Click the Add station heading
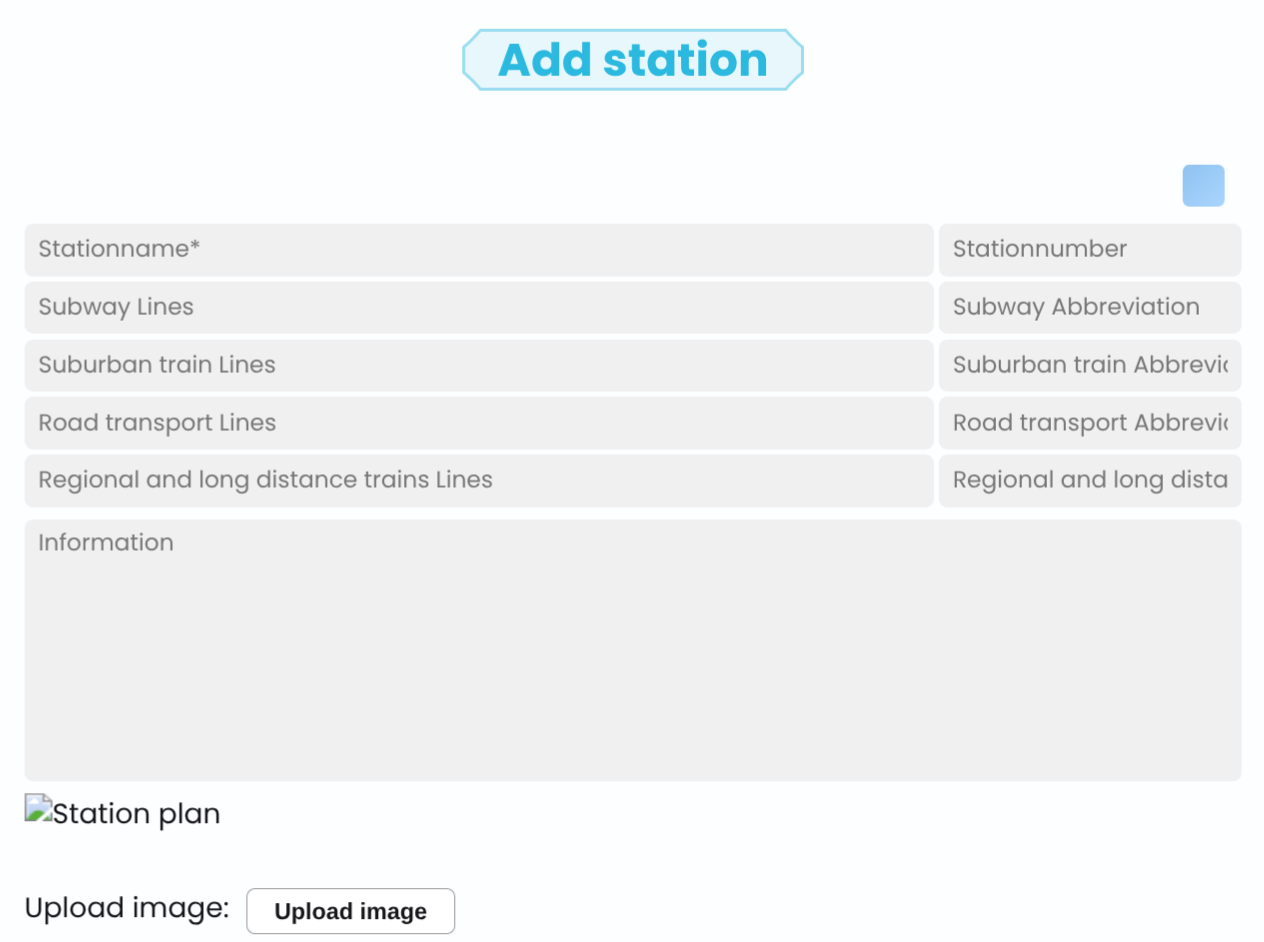 [632, 60]
